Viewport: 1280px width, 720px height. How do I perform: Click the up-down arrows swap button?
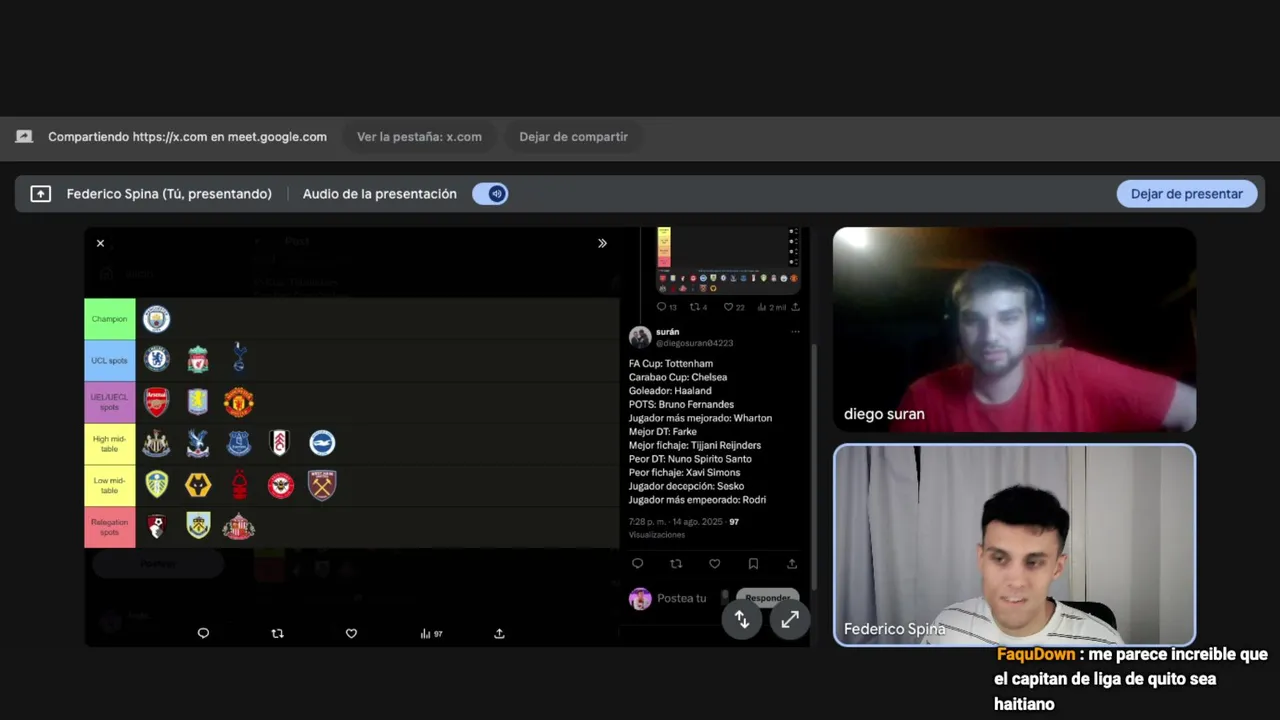pos(742,620)
